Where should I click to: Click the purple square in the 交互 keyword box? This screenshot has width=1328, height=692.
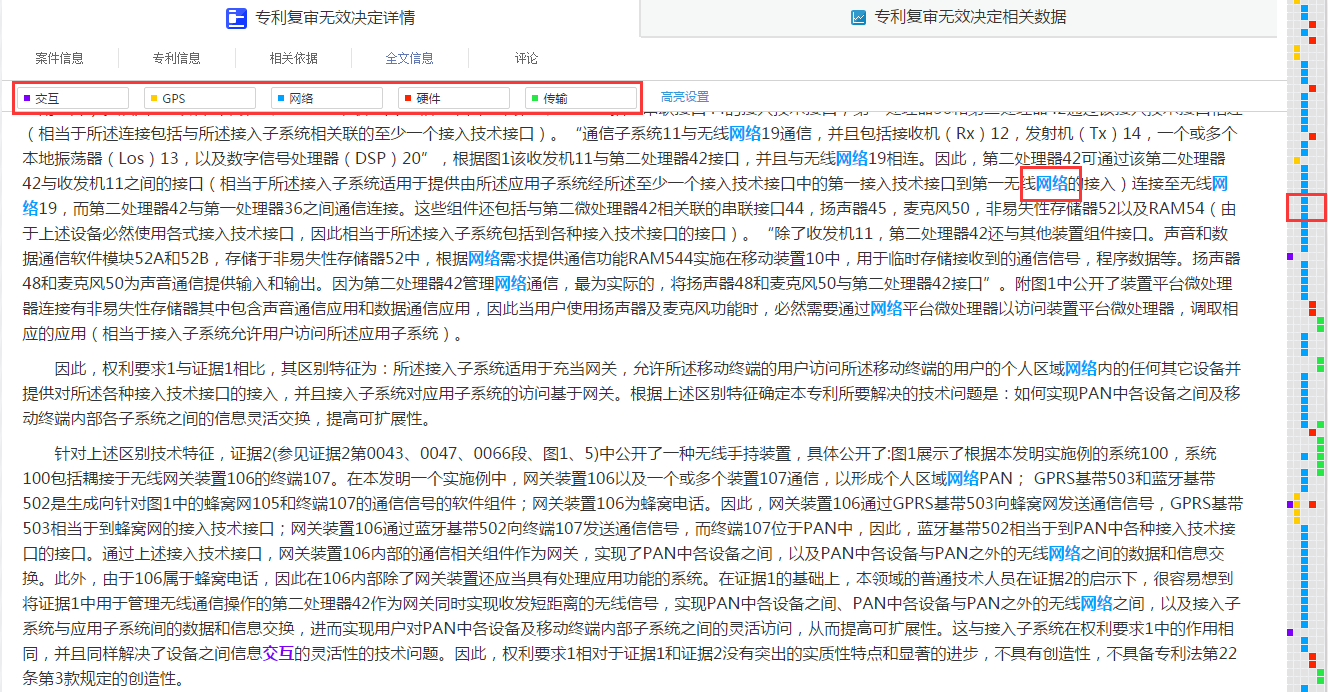[x=27, y=98]
